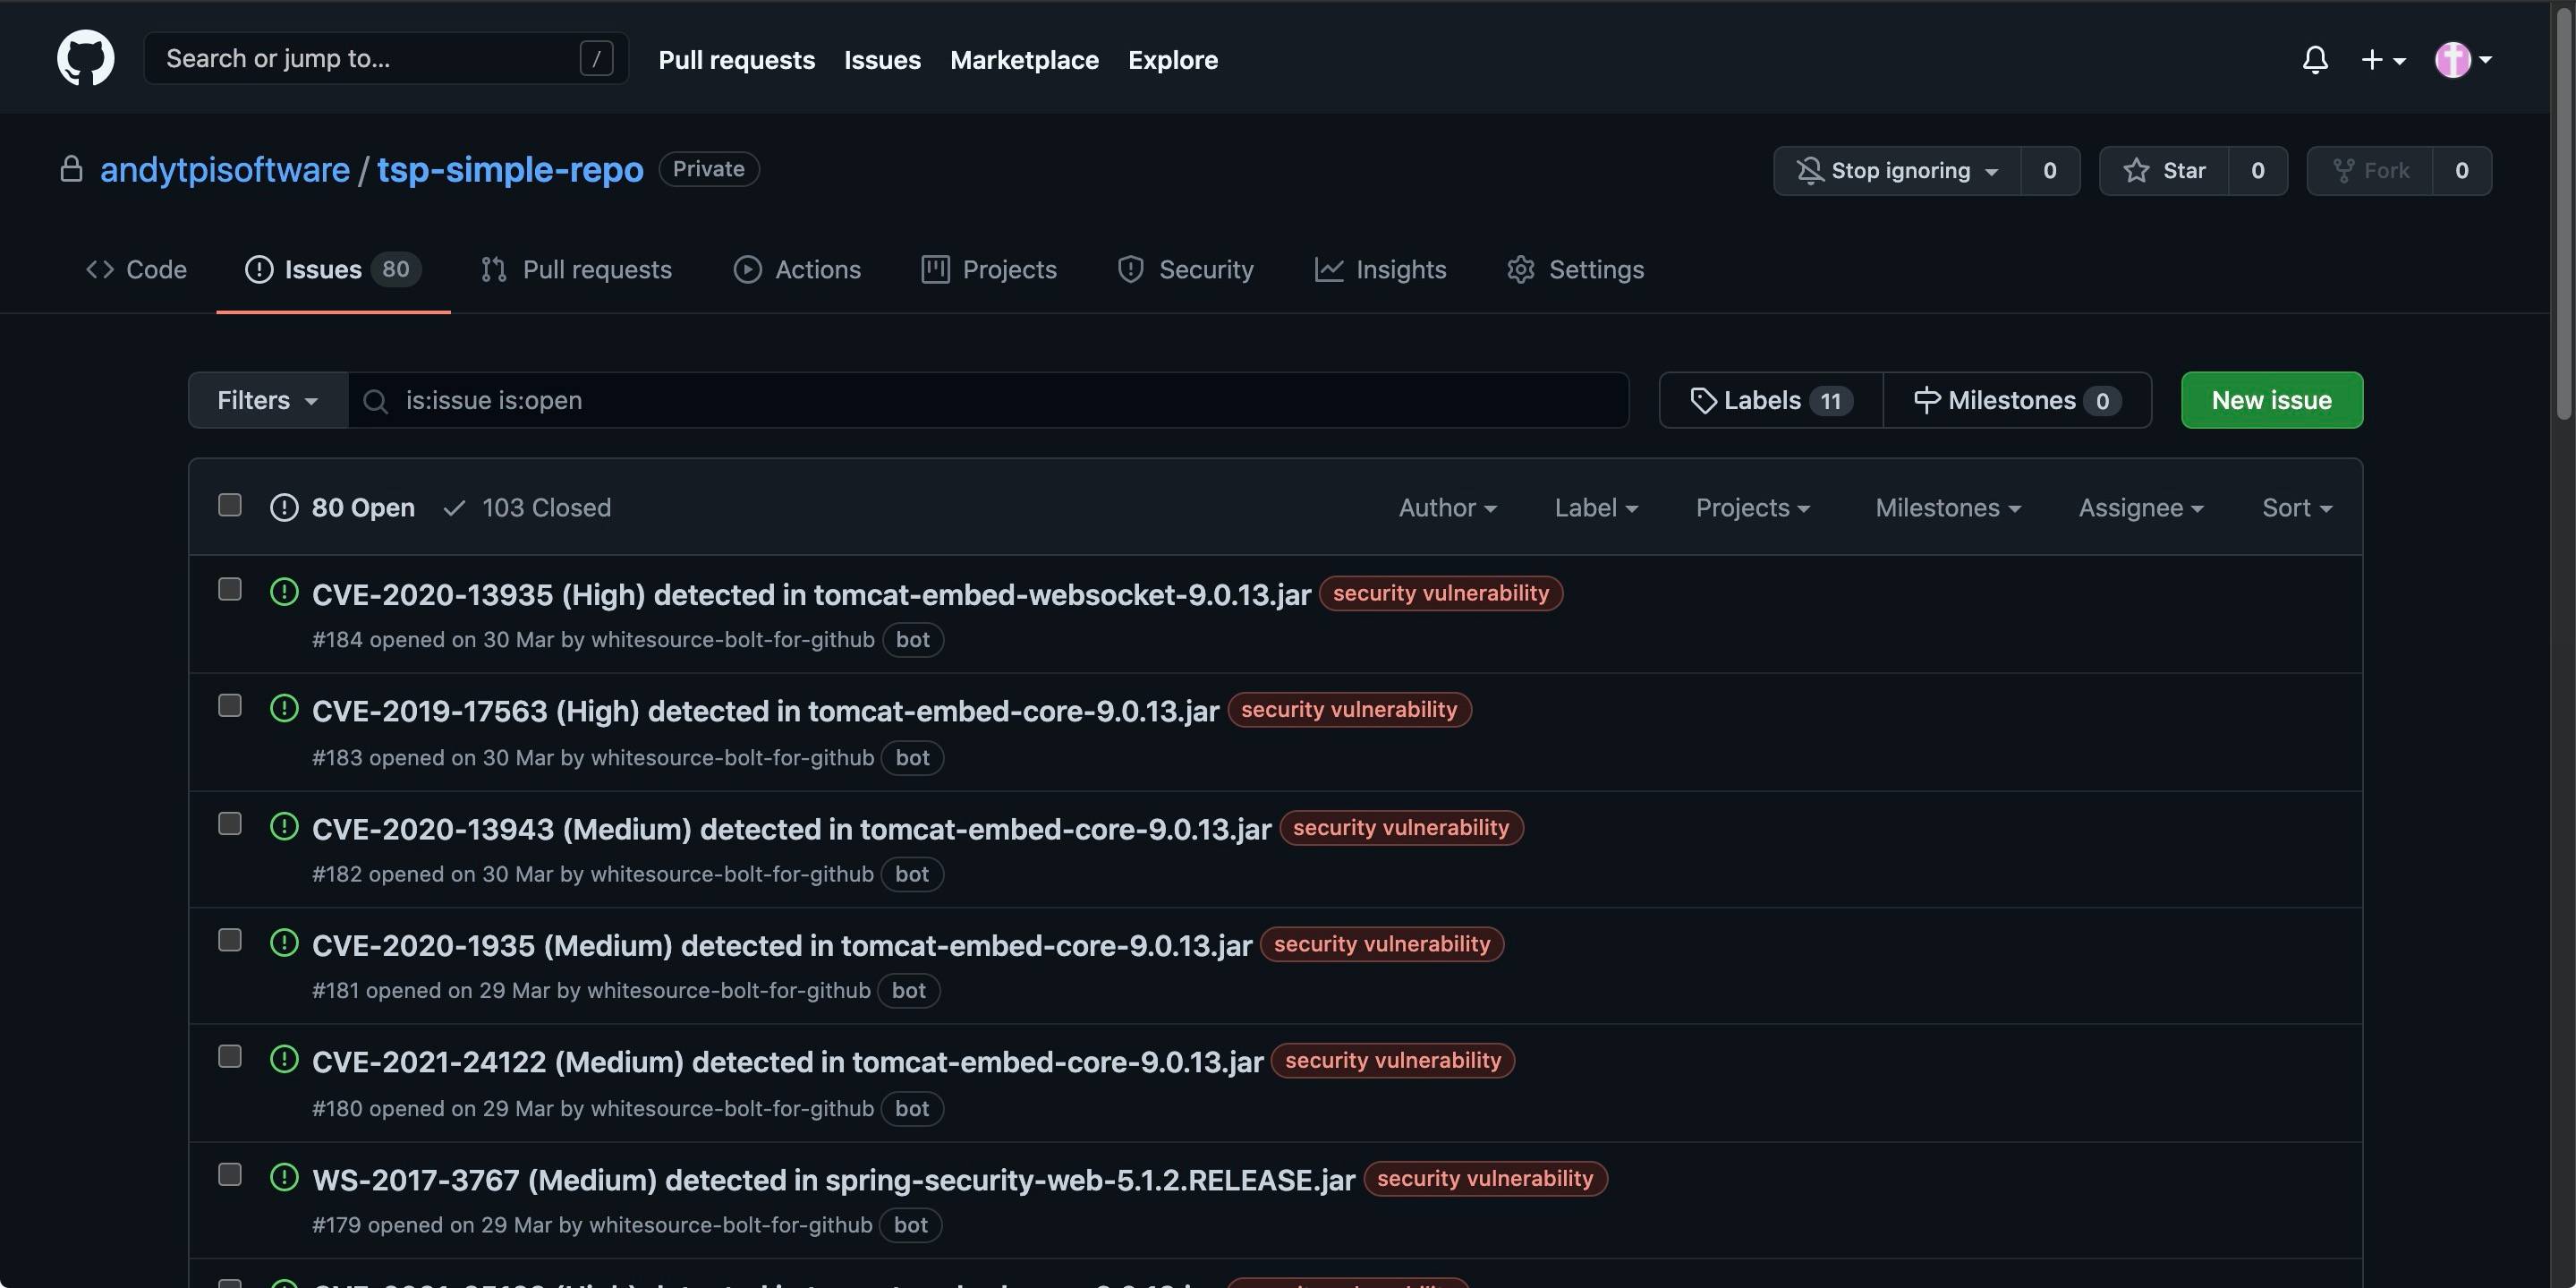Show the 103 Closed issues
Image resolution: width=2576 pixels, height=1288 pixels.
(x=527, y=507)
